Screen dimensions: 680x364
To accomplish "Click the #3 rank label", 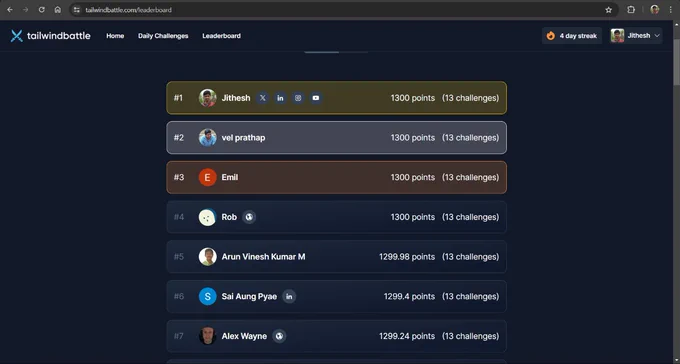I will coord(179,177).
